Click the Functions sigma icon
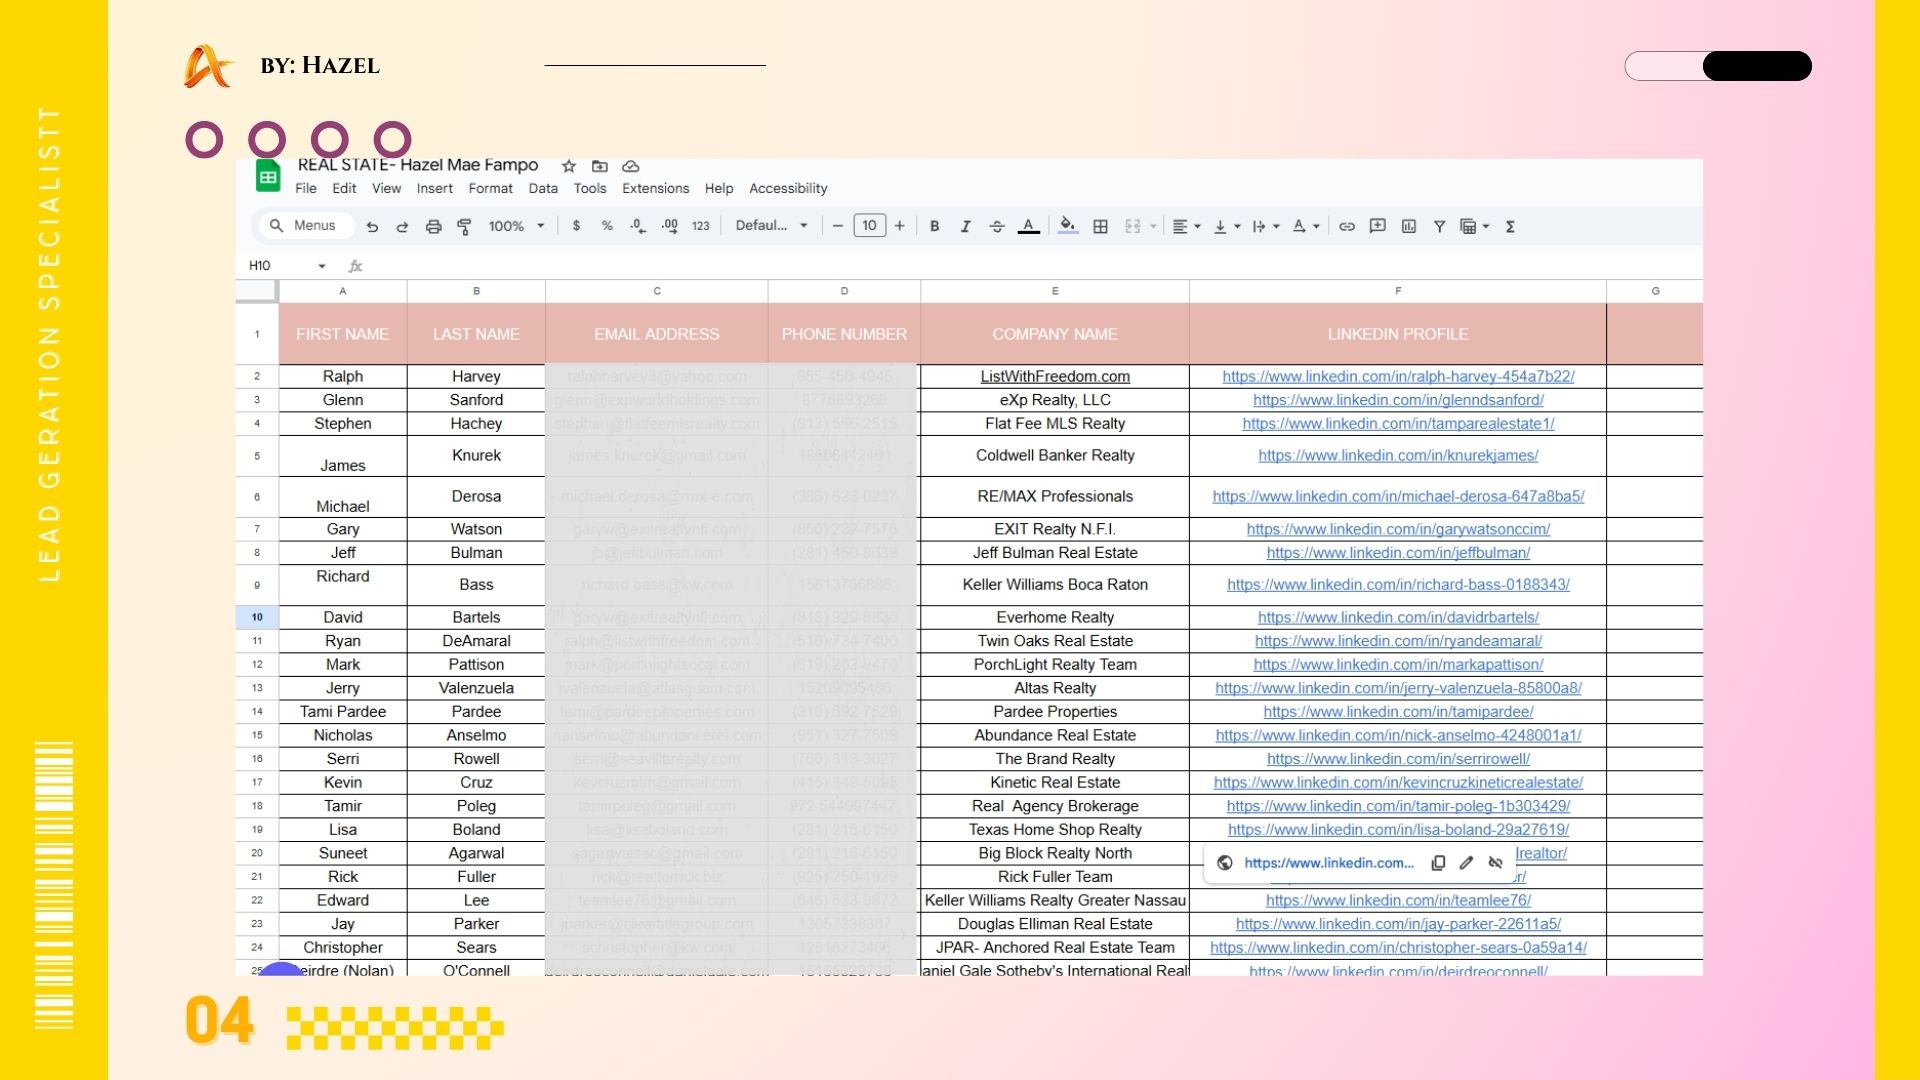The height and width of the screenshot is (1080, 1920). tap(1511, 226)
